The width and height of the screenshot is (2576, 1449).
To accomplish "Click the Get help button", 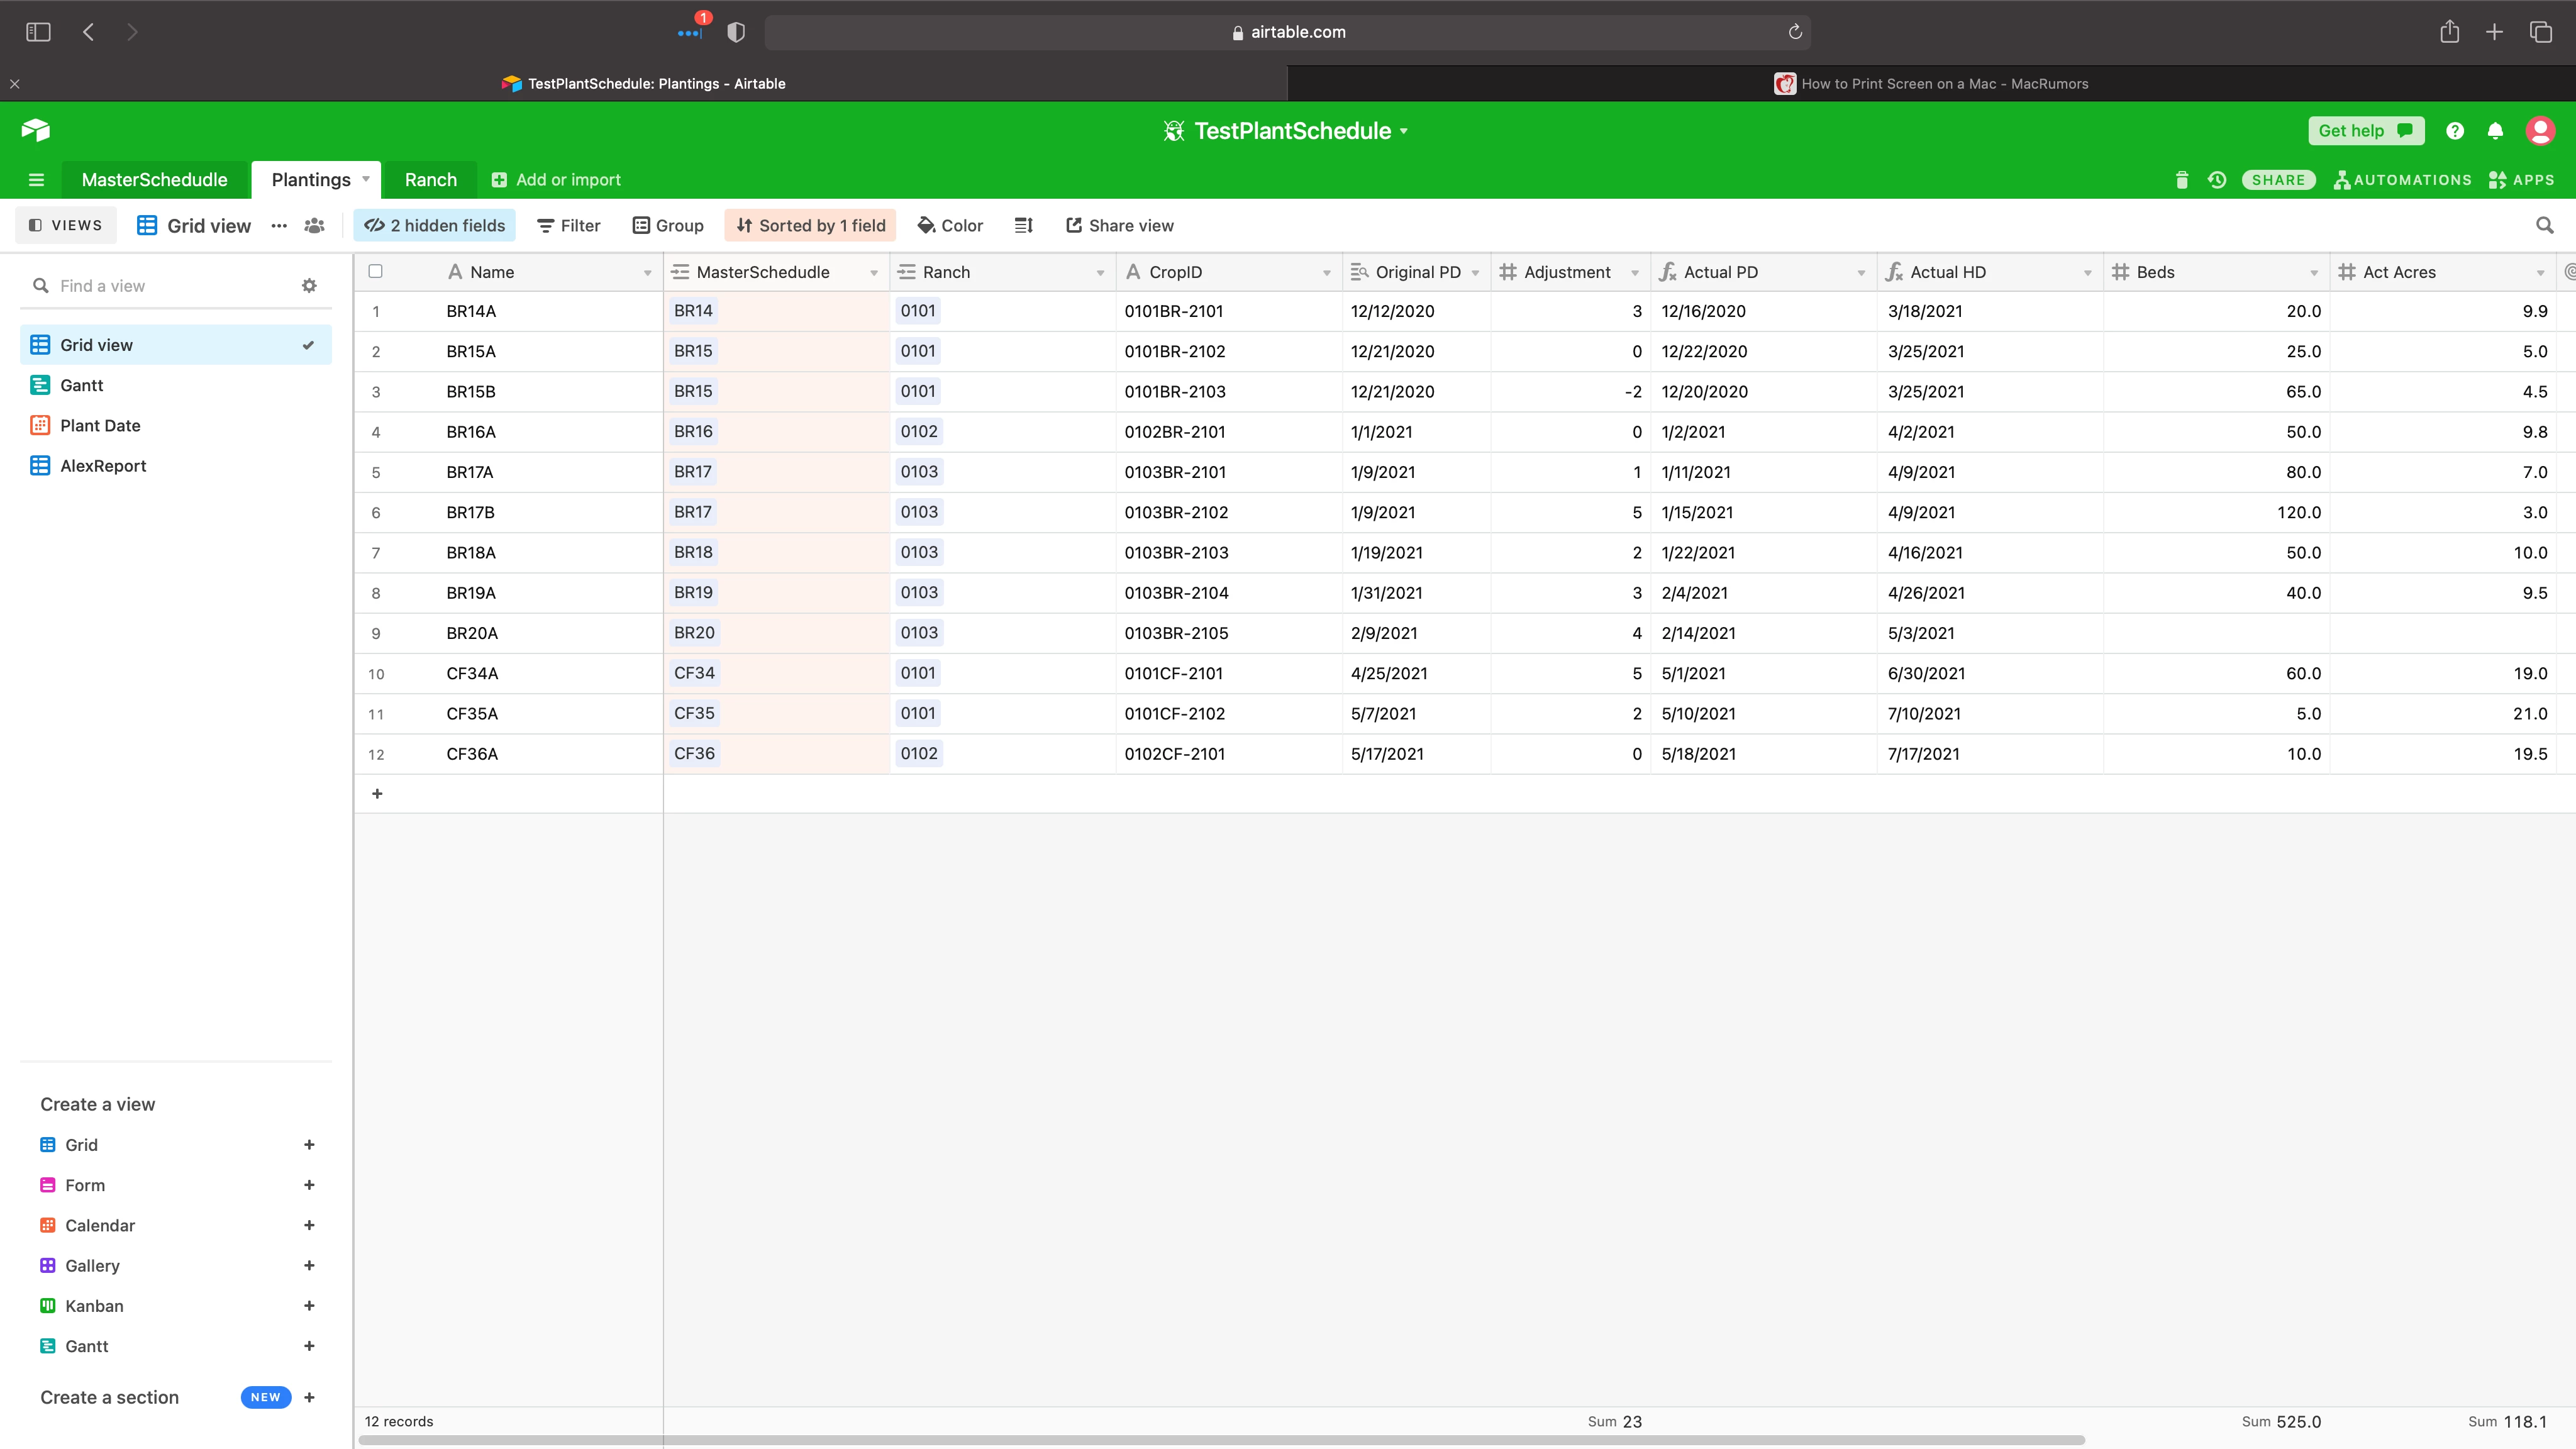I will tap(2366, 131).
